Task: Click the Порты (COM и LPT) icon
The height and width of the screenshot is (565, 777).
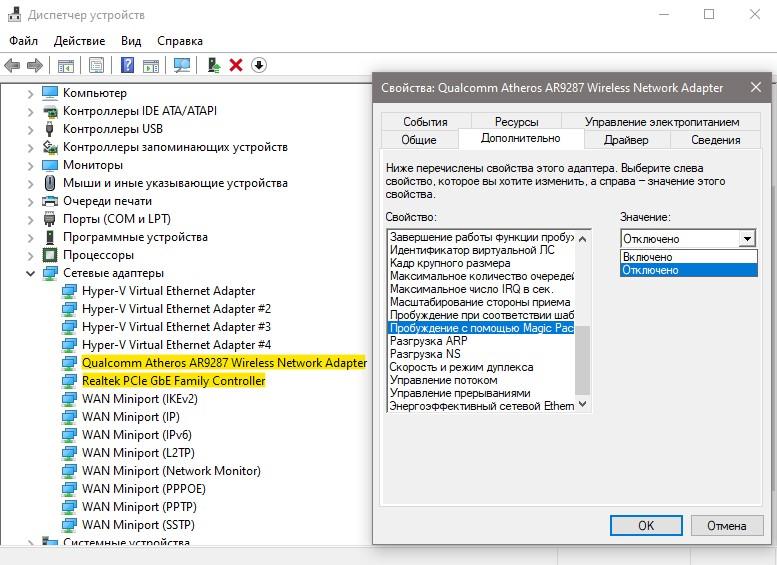Action: click(x=50, y=219)
